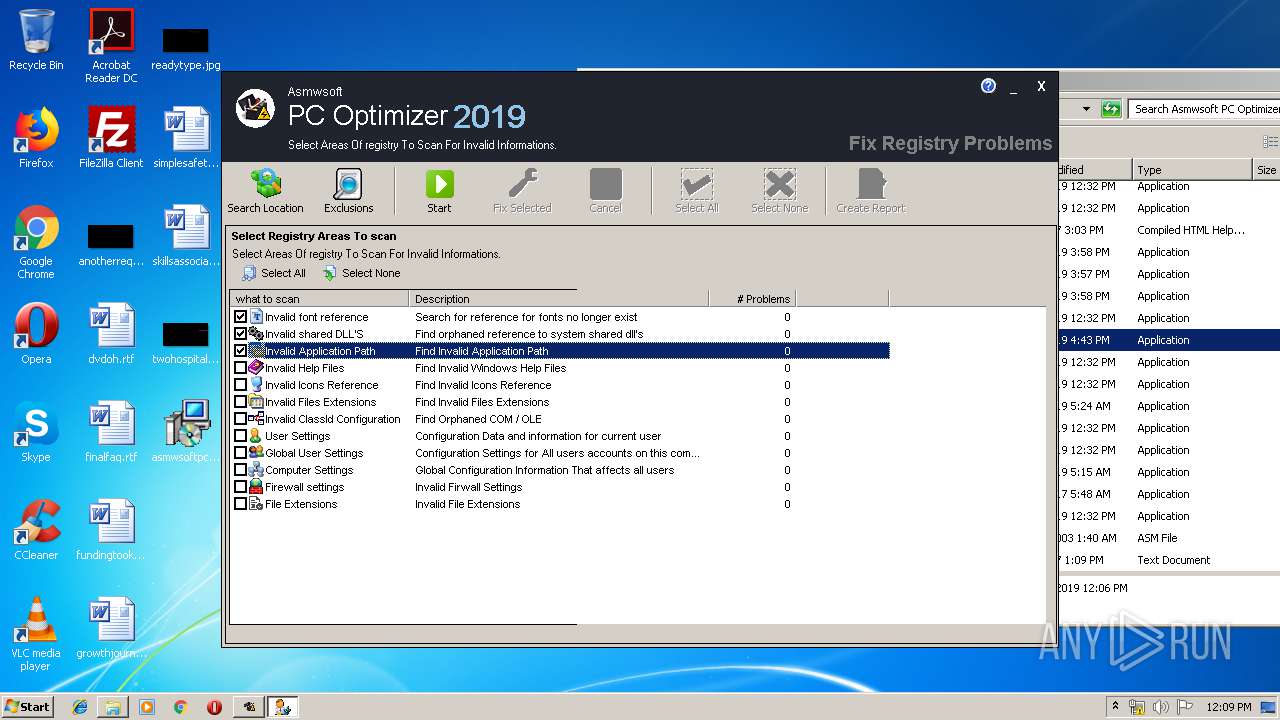The width and height of the screenshot is (1280, 720).
Task: Open CCleaner desktop icon
Action: [36, 530]
